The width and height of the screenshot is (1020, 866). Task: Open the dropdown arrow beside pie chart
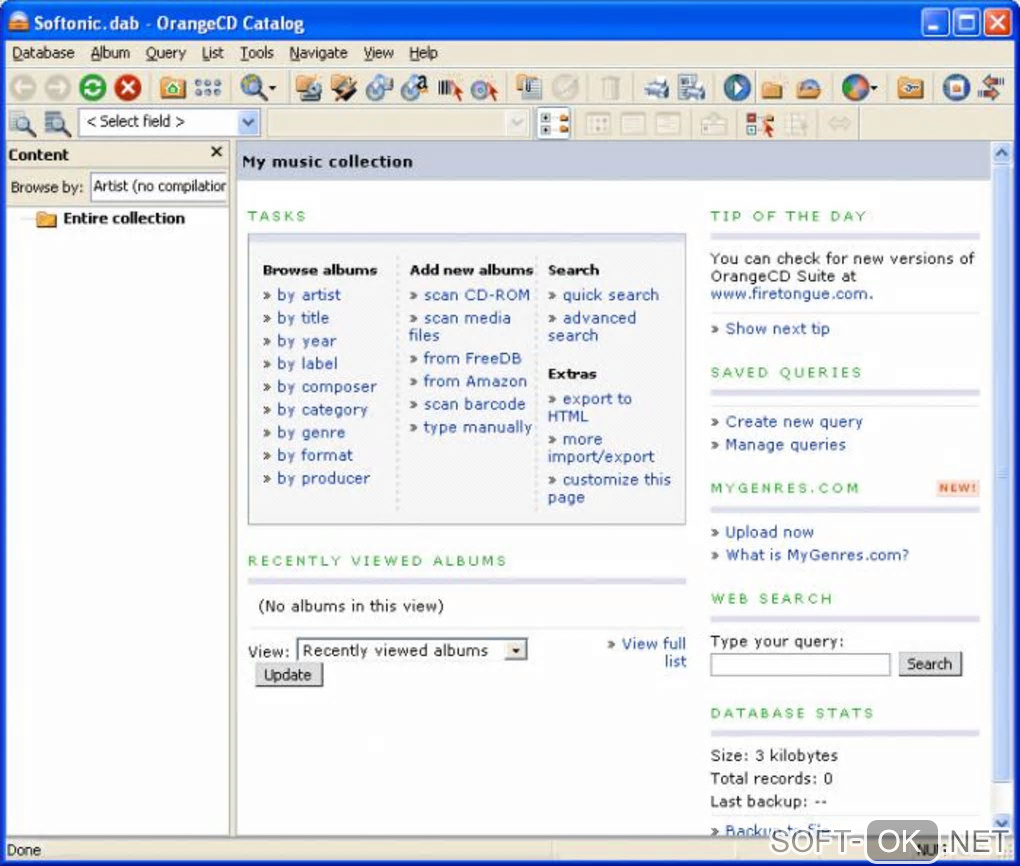(x=874, y=88)
